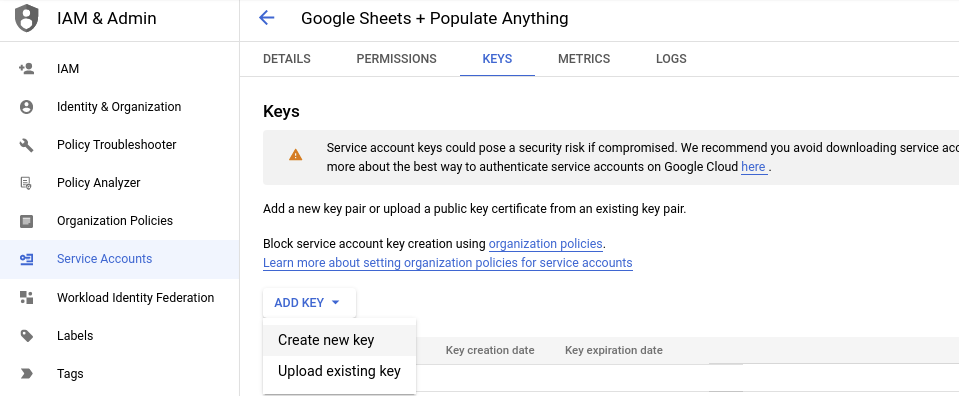Viewport: 959px width, 396px height.
Task: Click the back arrow beside the service account name
Action: pyautogui.click(x=267, y=18)
